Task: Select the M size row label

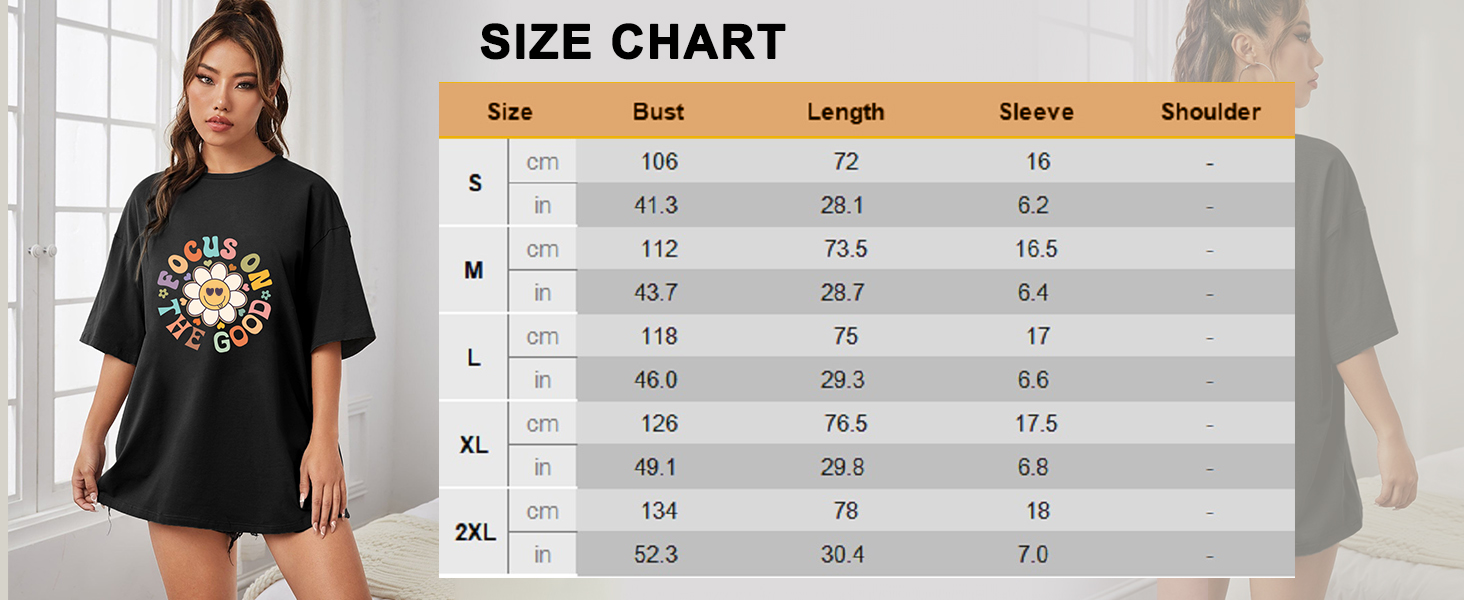Action: [x=474, y=270]
